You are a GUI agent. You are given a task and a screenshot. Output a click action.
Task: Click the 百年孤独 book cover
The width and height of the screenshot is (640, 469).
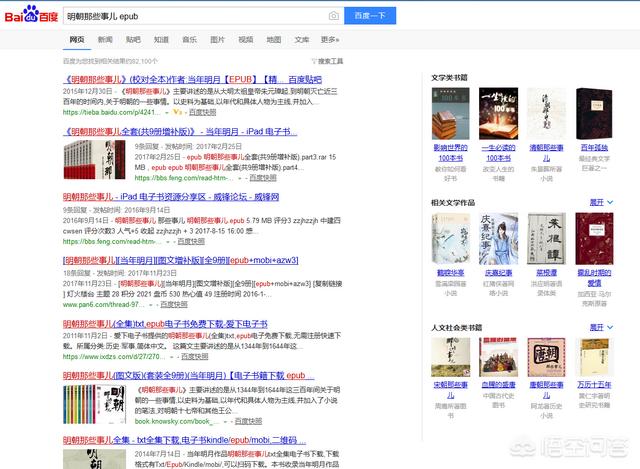(x=594, y=113)
